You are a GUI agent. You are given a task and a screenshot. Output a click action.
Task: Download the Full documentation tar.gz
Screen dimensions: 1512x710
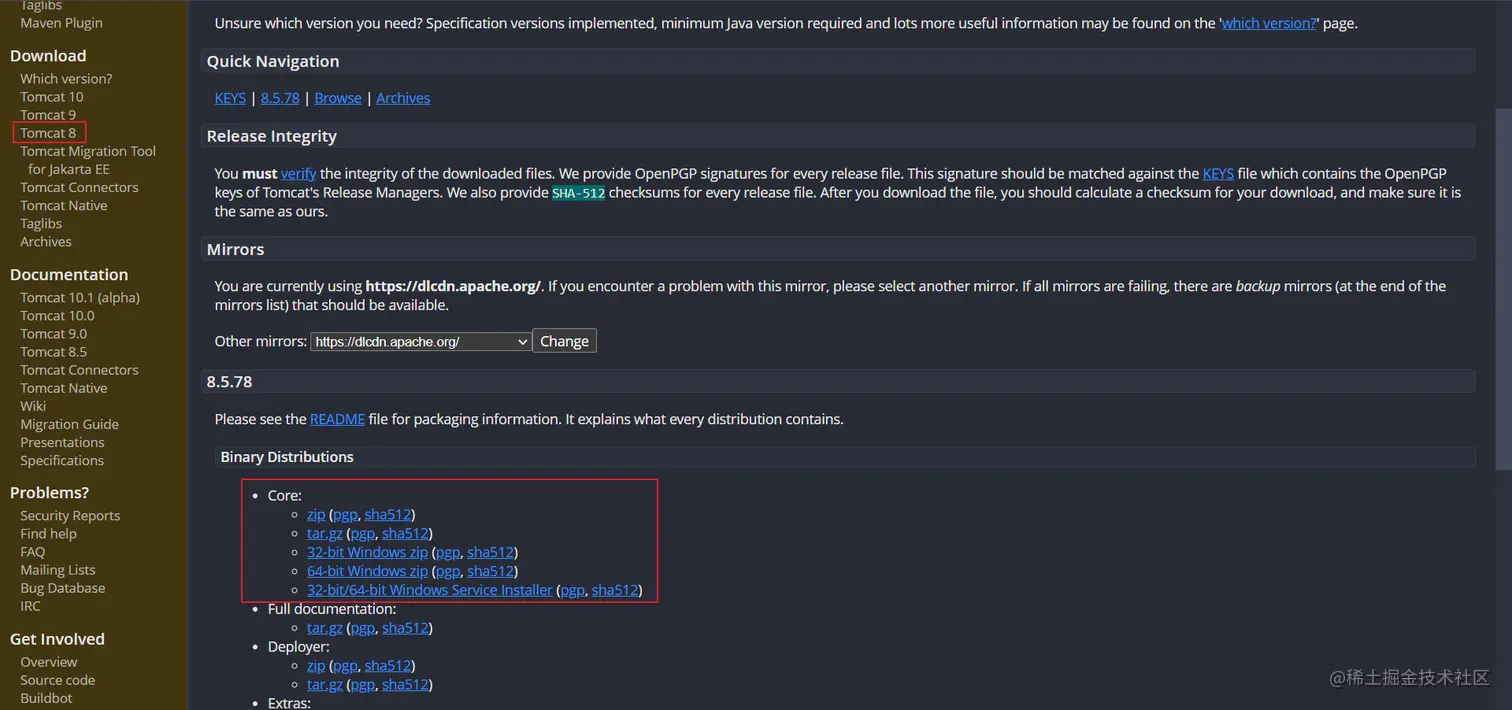pos(325,628)
